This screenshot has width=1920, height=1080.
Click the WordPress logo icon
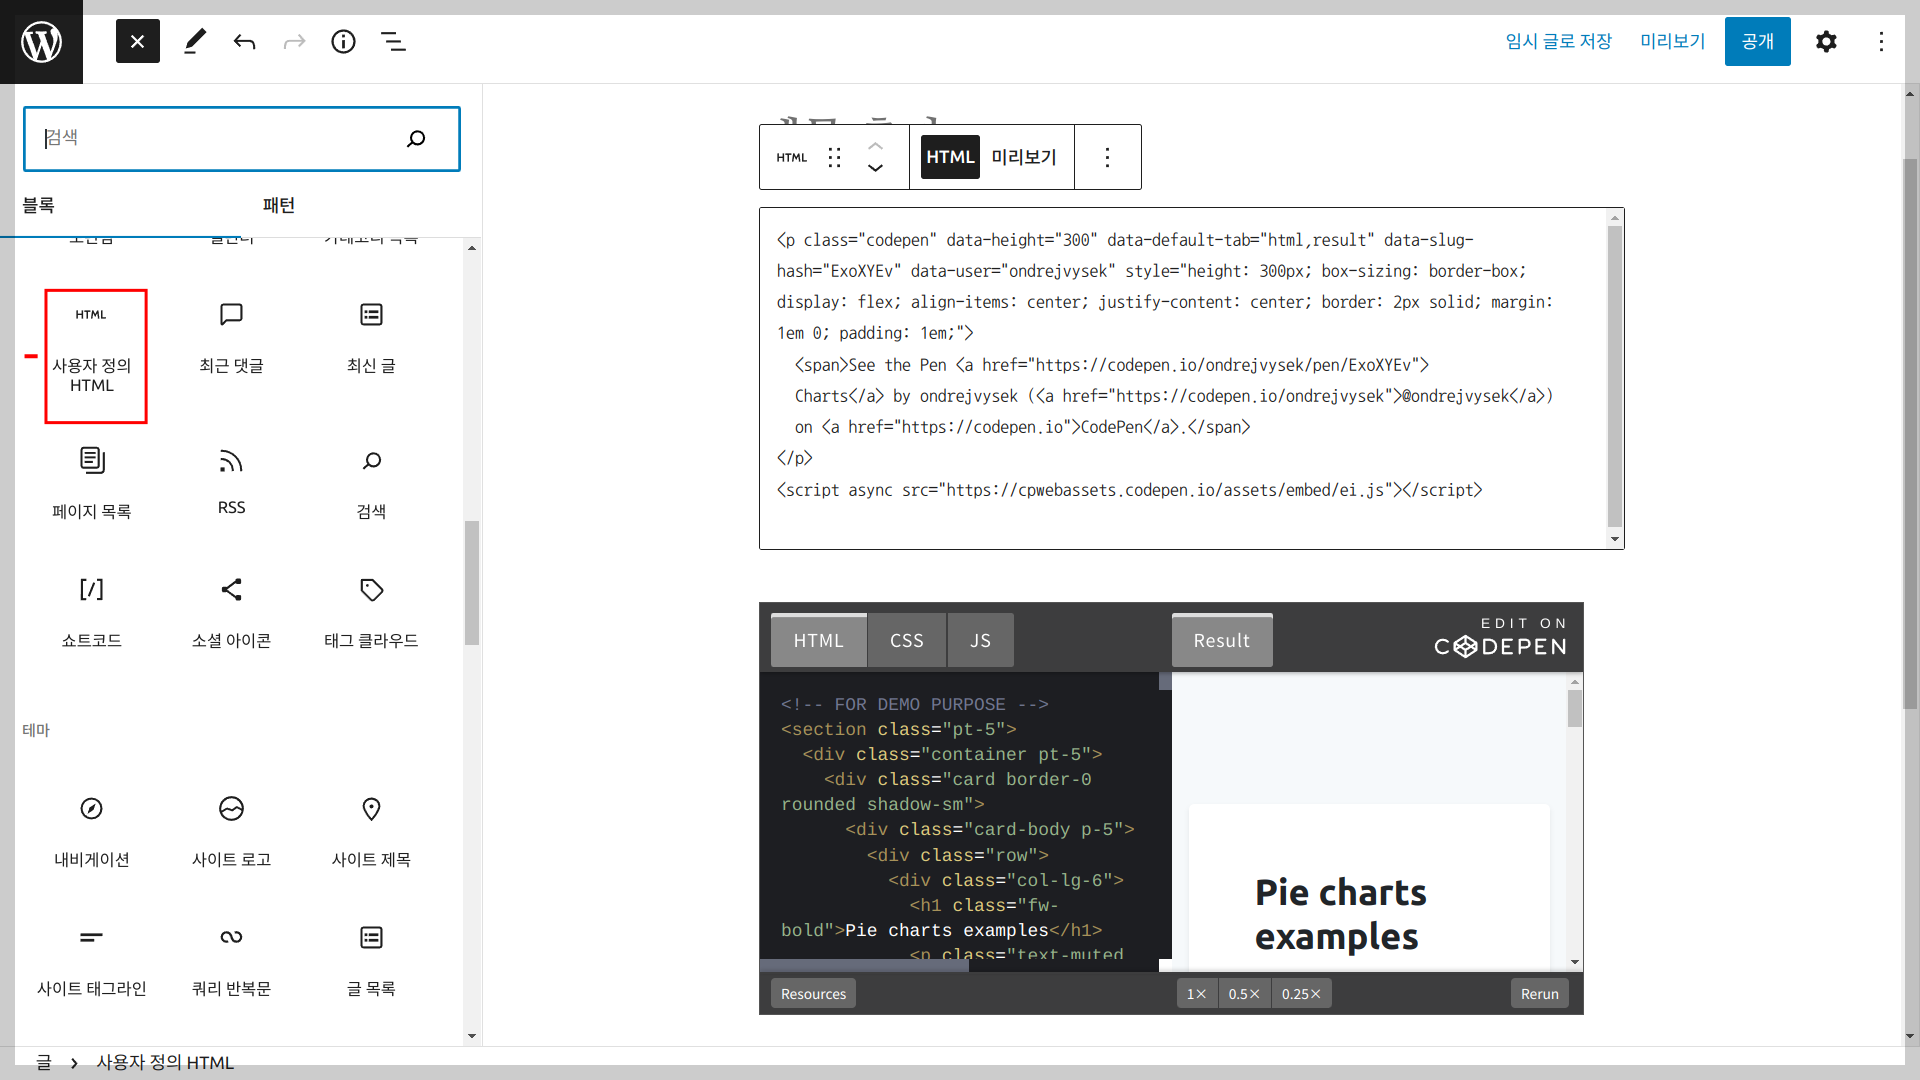tap(41, 41)
